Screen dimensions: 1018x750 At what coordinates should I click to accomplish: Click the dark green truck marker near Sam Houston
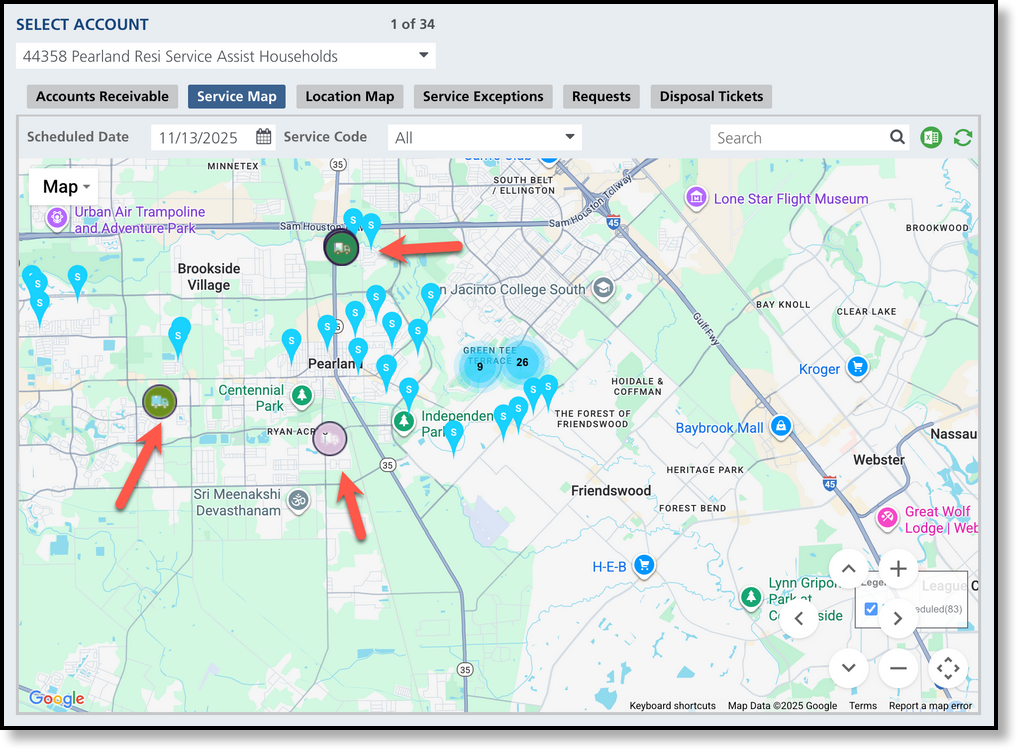click(341, 247)
